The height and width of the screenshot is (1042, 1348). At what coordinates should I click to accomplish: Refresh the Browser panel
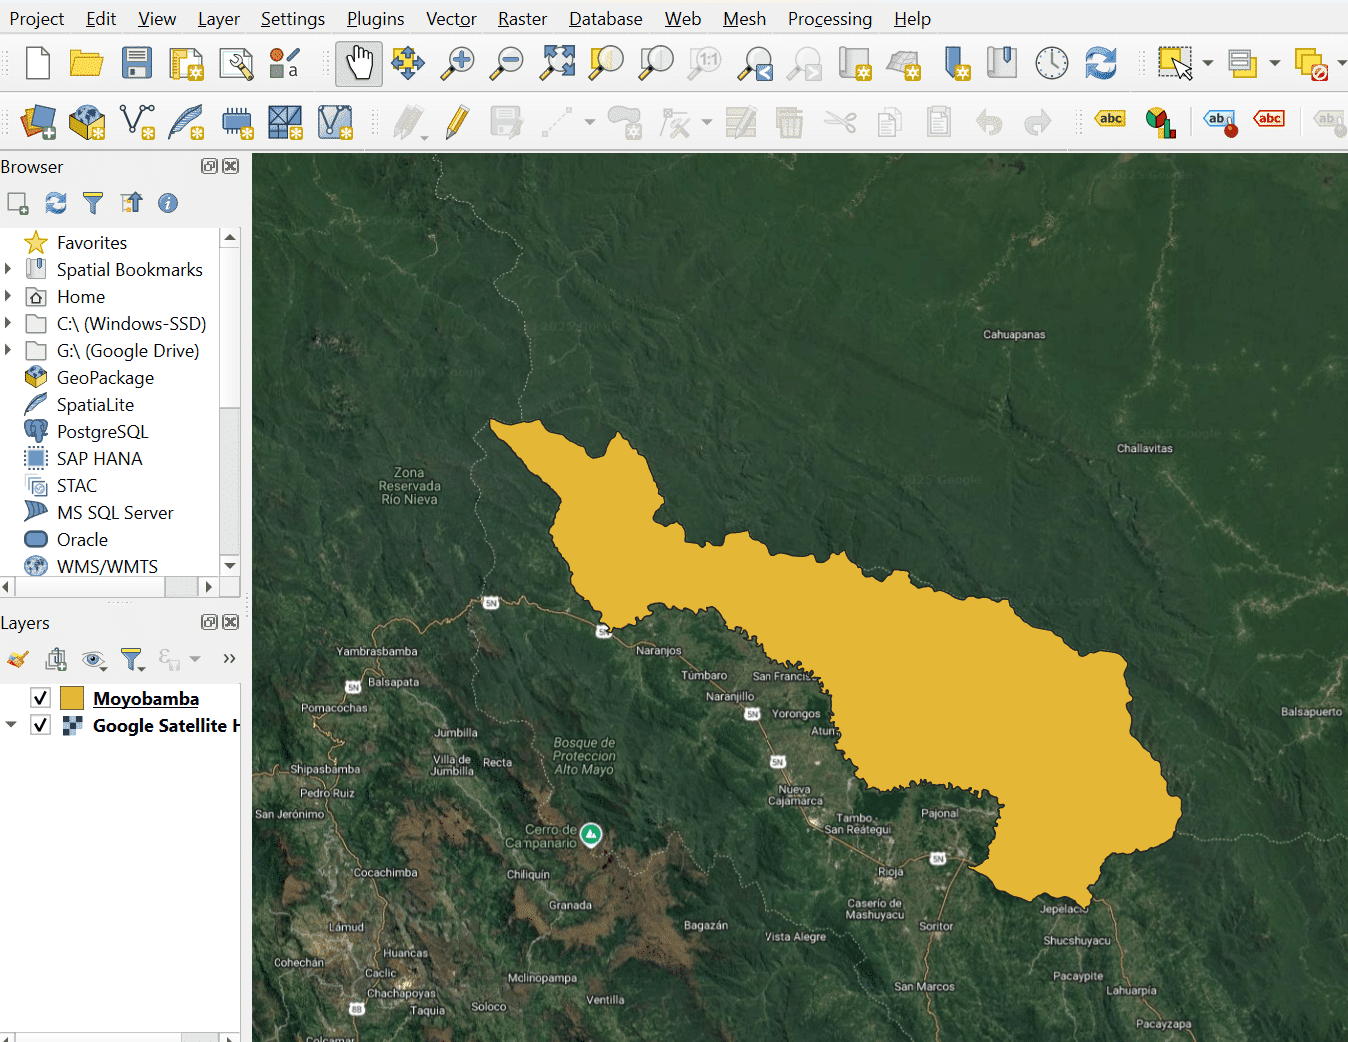pyautogui.click(x=55, y=203)
